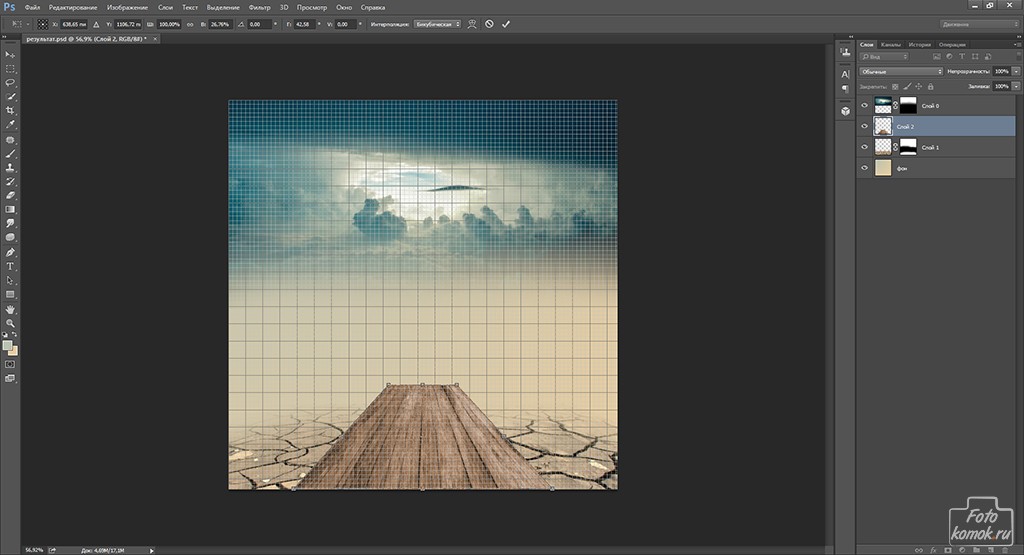
Task: Select the Zoom tool in toolbox
Action: pyautogui.click(x=11, y=323)
